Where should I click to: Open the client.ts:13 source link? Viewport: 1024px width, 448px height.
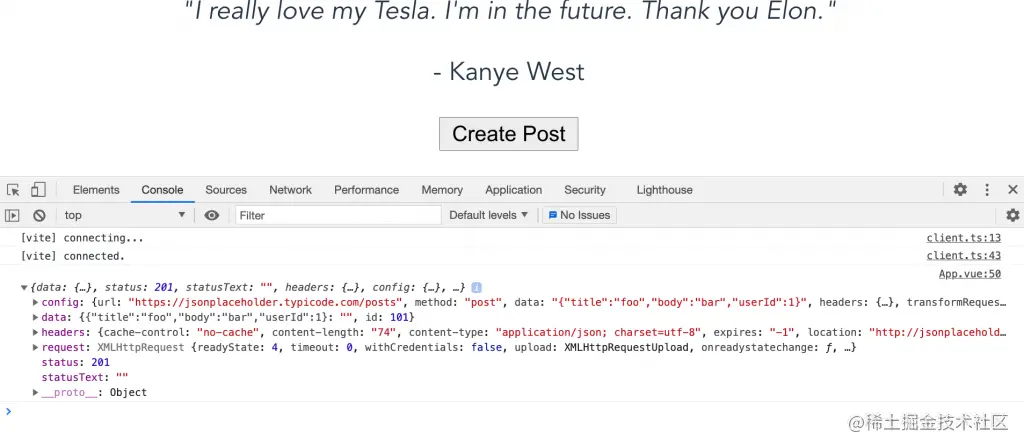[963, 238]
